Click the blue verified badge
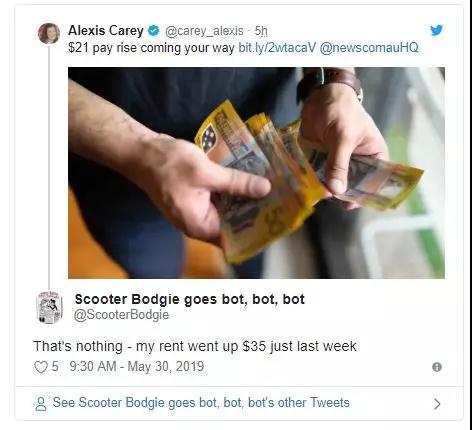Screen dimensions: 472x430 coord(153,31)
